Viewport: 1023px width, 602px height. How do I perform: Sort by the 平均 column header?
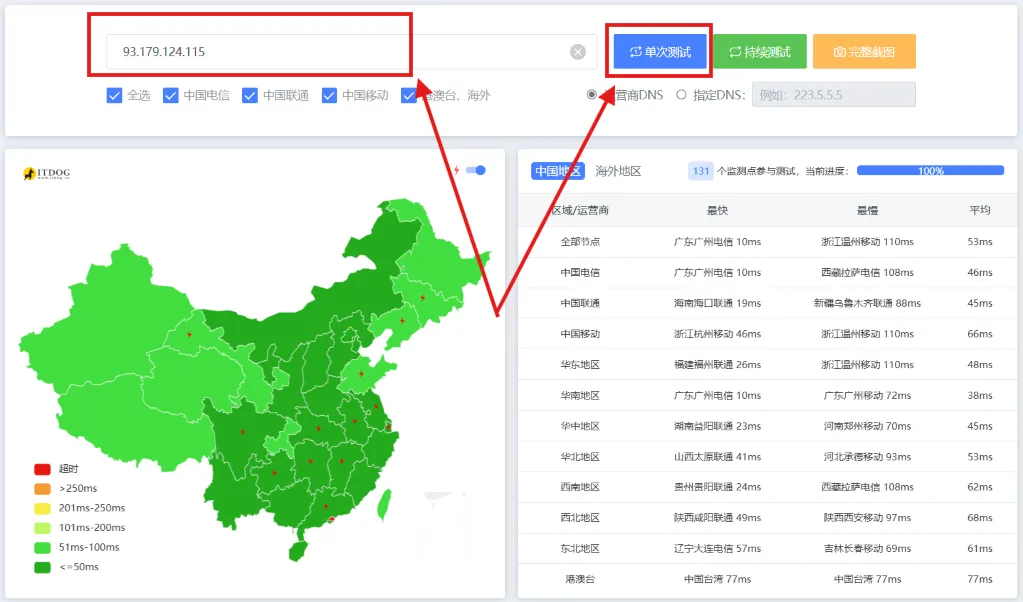click(980, 210)
